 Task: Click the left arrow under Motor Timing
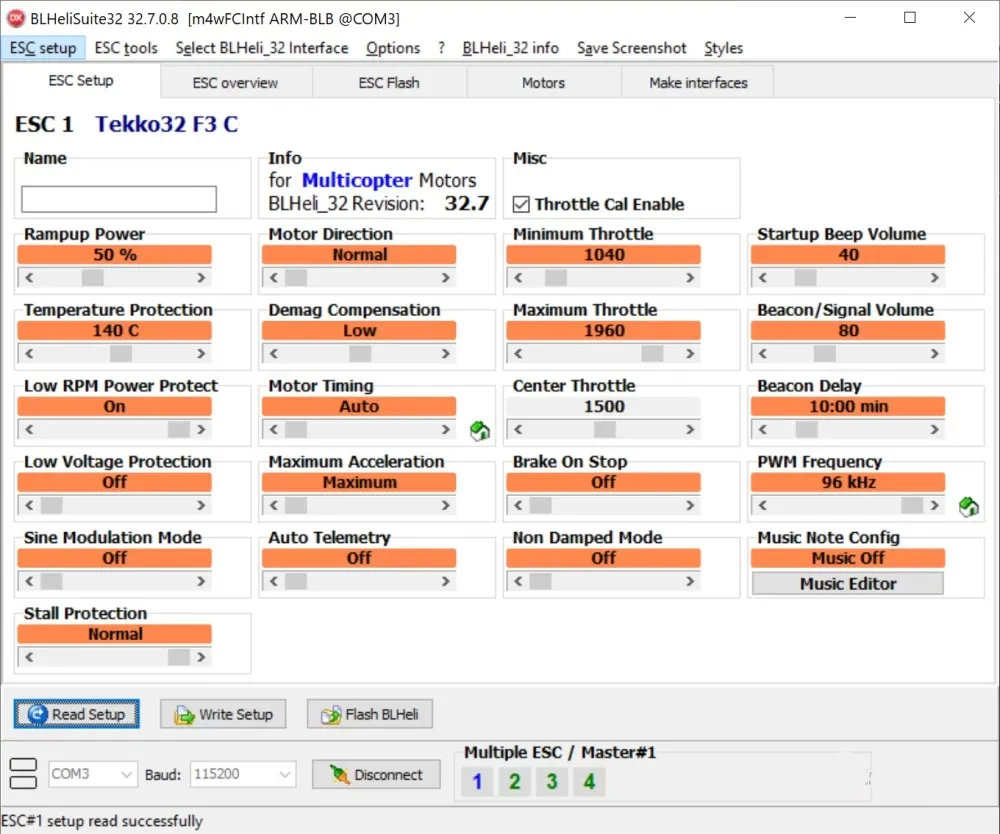(x=274, y=429)
